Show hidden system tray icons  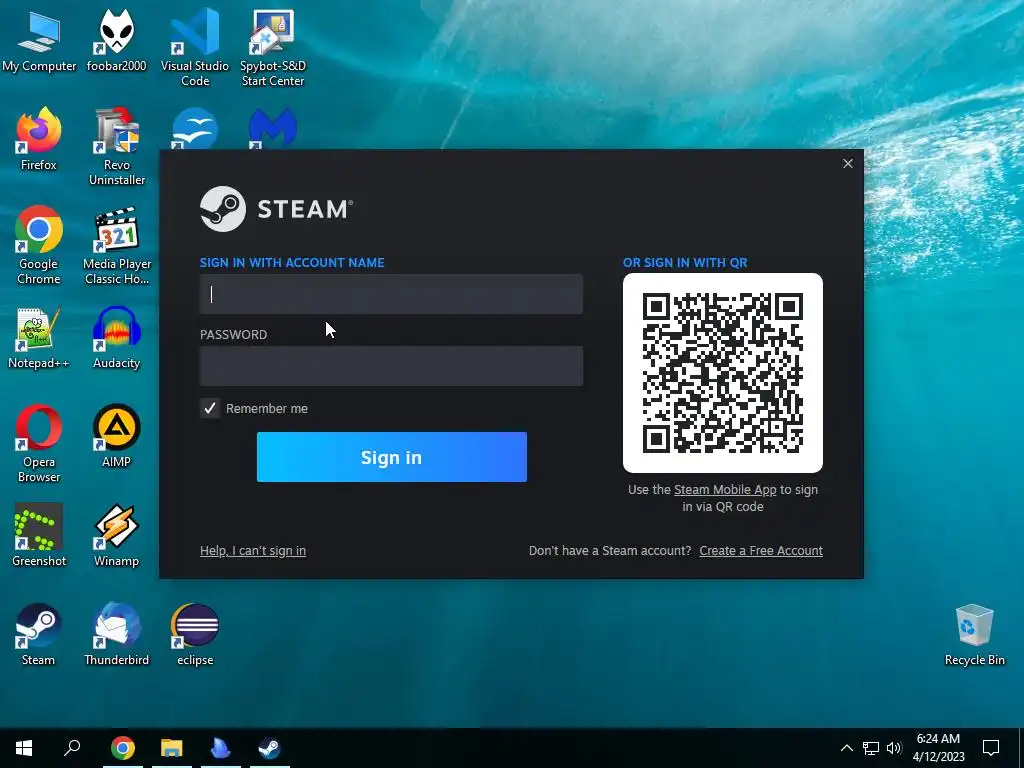tap(846, 748)
